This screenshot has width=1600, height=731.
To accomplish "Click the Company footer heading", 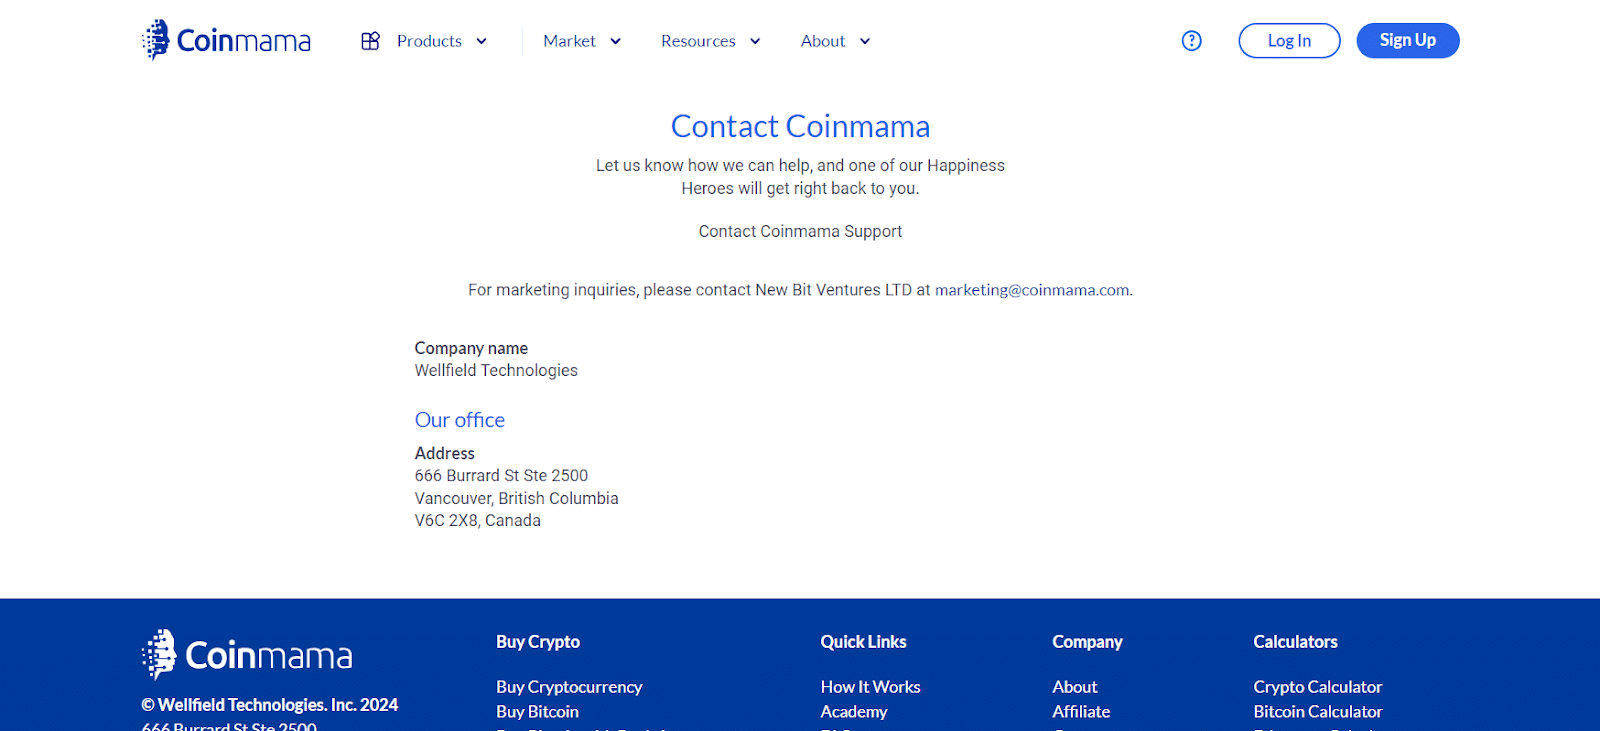I will tap(1087, 642).
